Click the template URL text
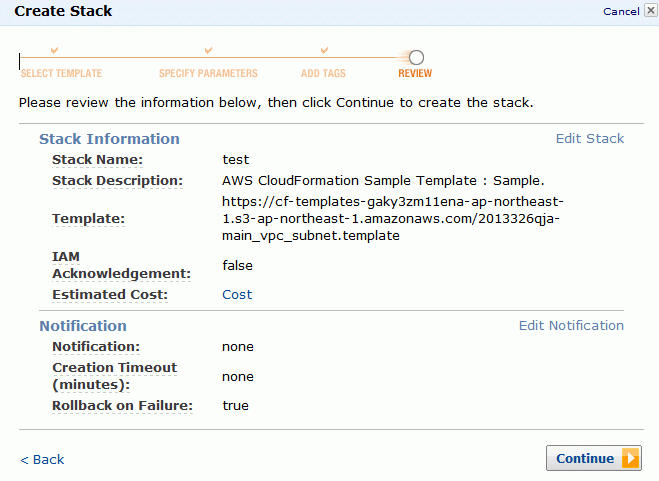Screen dimensions: 659x481 393,219
